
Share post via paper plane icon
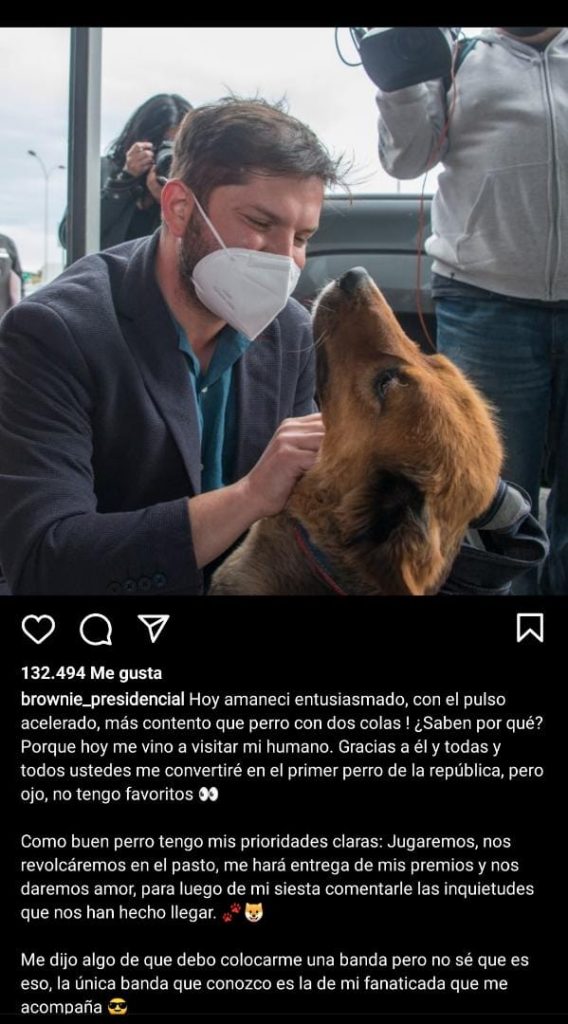click(154, 628)
